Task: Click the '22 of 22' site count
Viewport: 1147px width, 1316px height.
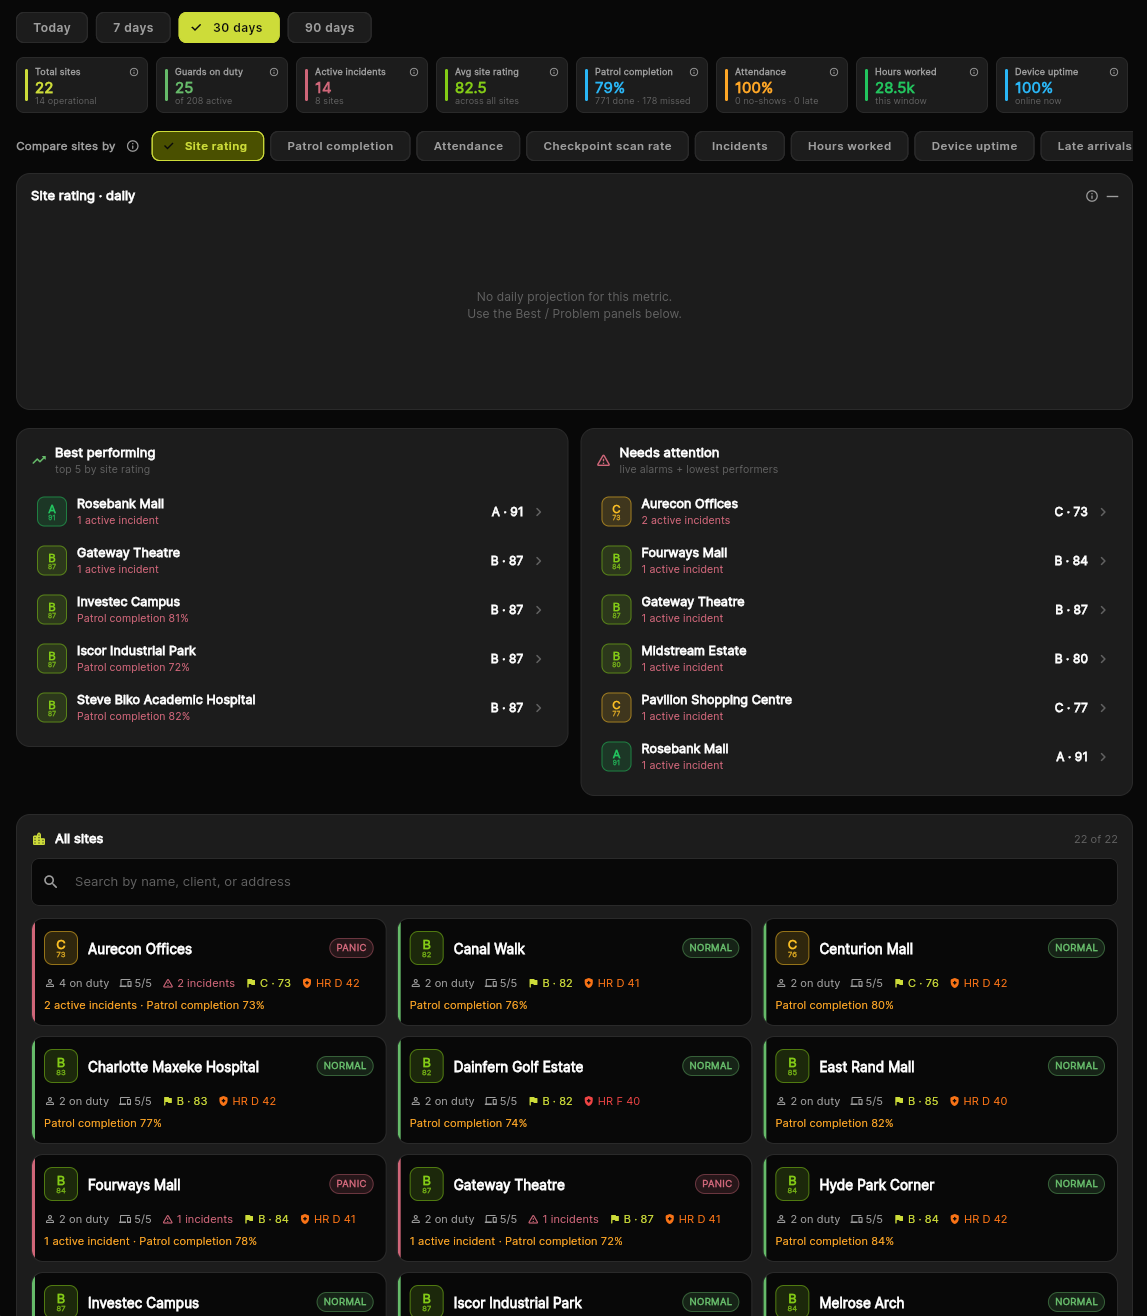Action: [x=1096, y=839]
